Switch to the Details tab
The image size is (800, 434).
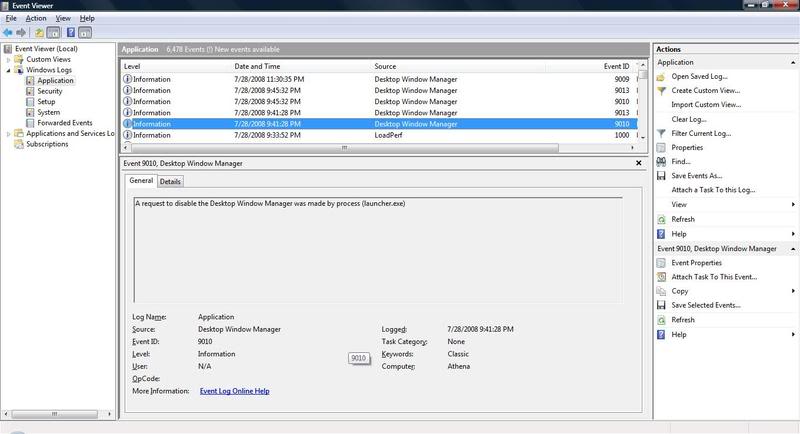(170, 181)
